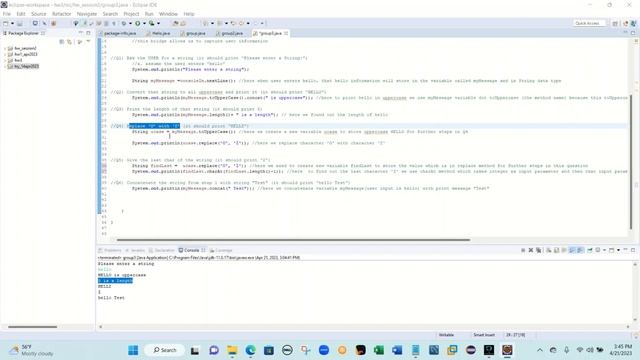The height and width of the screenshot is (360, 640).
Task: Click Terminate icon in Console toolbar
Action: coord(523,250)
